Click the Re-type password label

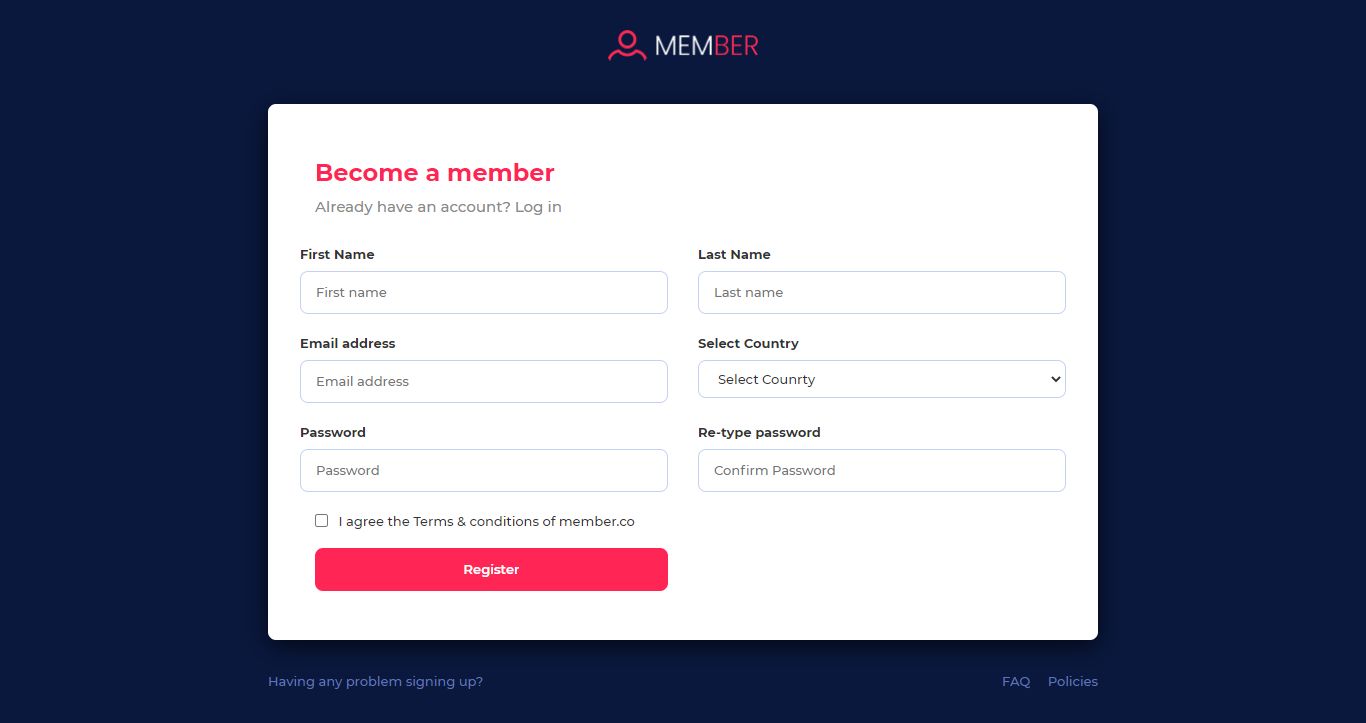click(759, 432)
